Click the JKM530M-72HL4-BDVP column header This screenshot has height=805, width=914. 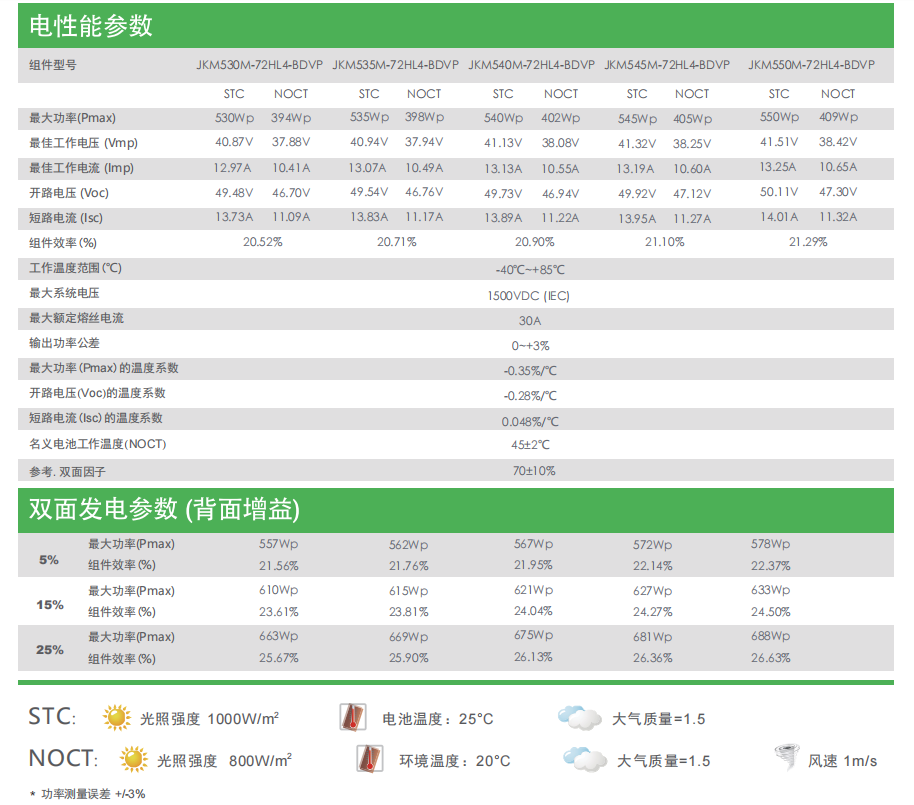pos(260,65)
